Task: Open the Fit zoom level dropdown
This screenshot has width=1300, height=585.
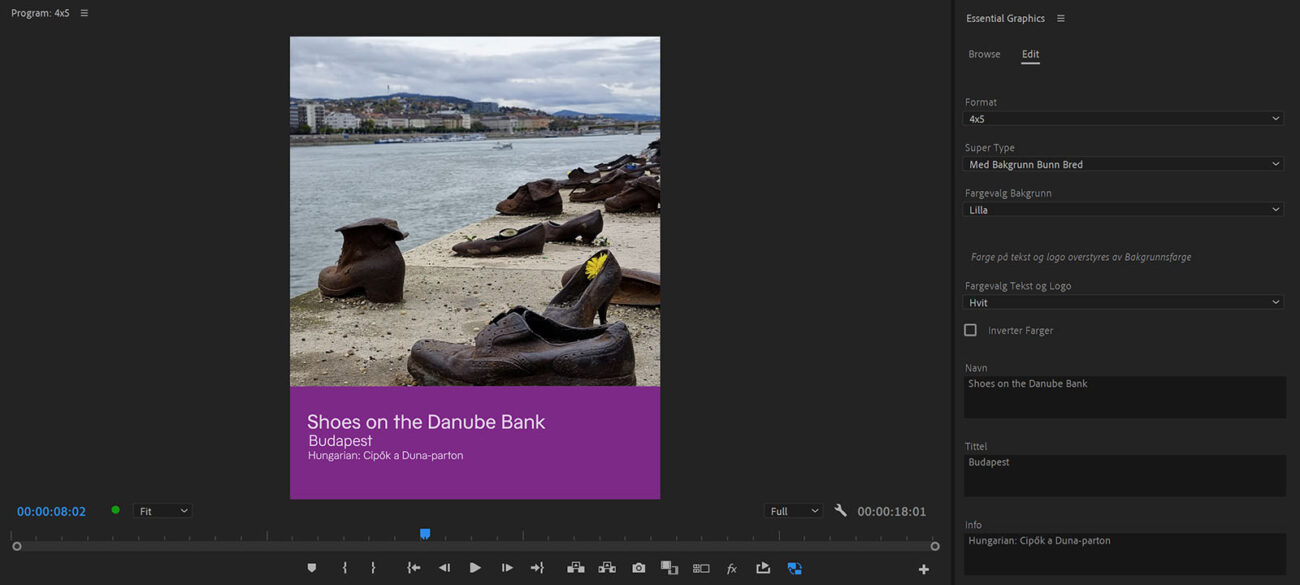Action: click(x=162, y=511)
